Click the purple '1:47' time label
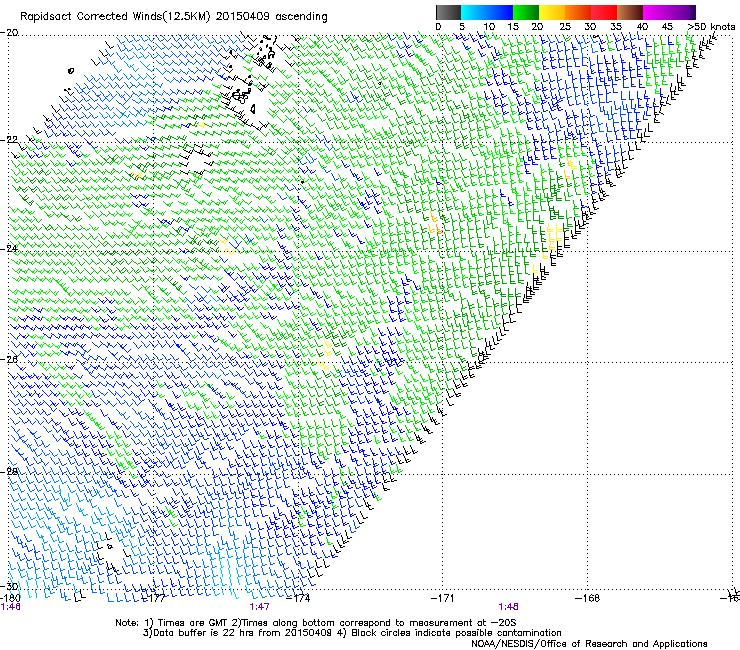 coord(260,607)
